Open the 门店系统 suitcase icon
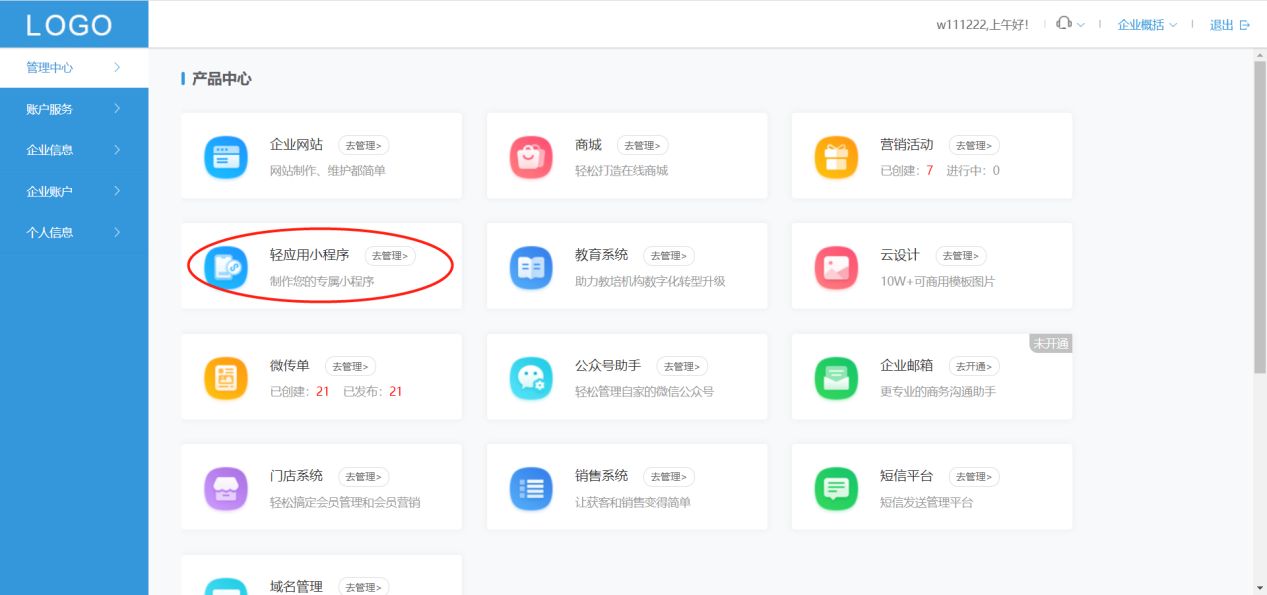Image resolution: width=1267 pixels, height=595 pixels. tap(225, 488)
